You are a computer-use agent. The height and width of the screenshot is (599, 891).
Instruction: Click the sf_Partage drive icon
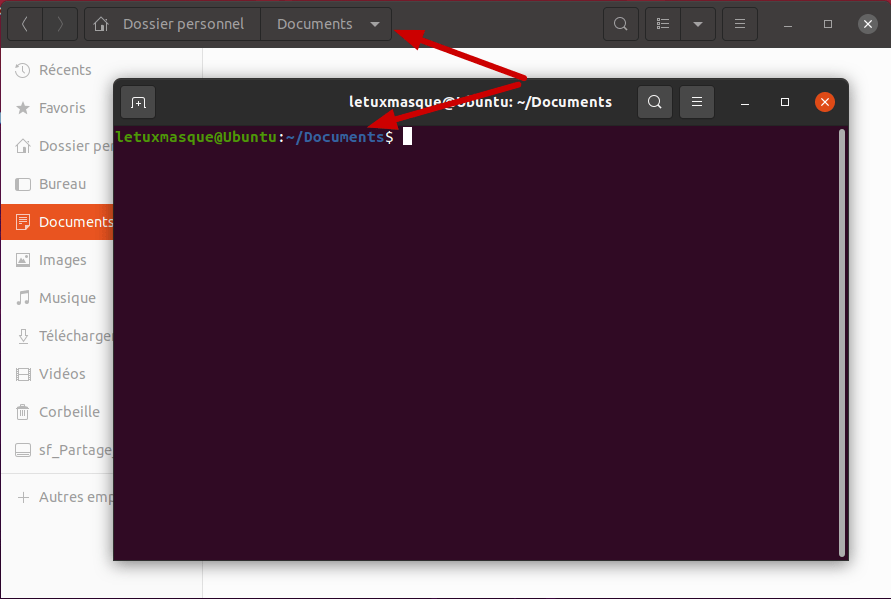pyautogui.click(x=23, y=450)
